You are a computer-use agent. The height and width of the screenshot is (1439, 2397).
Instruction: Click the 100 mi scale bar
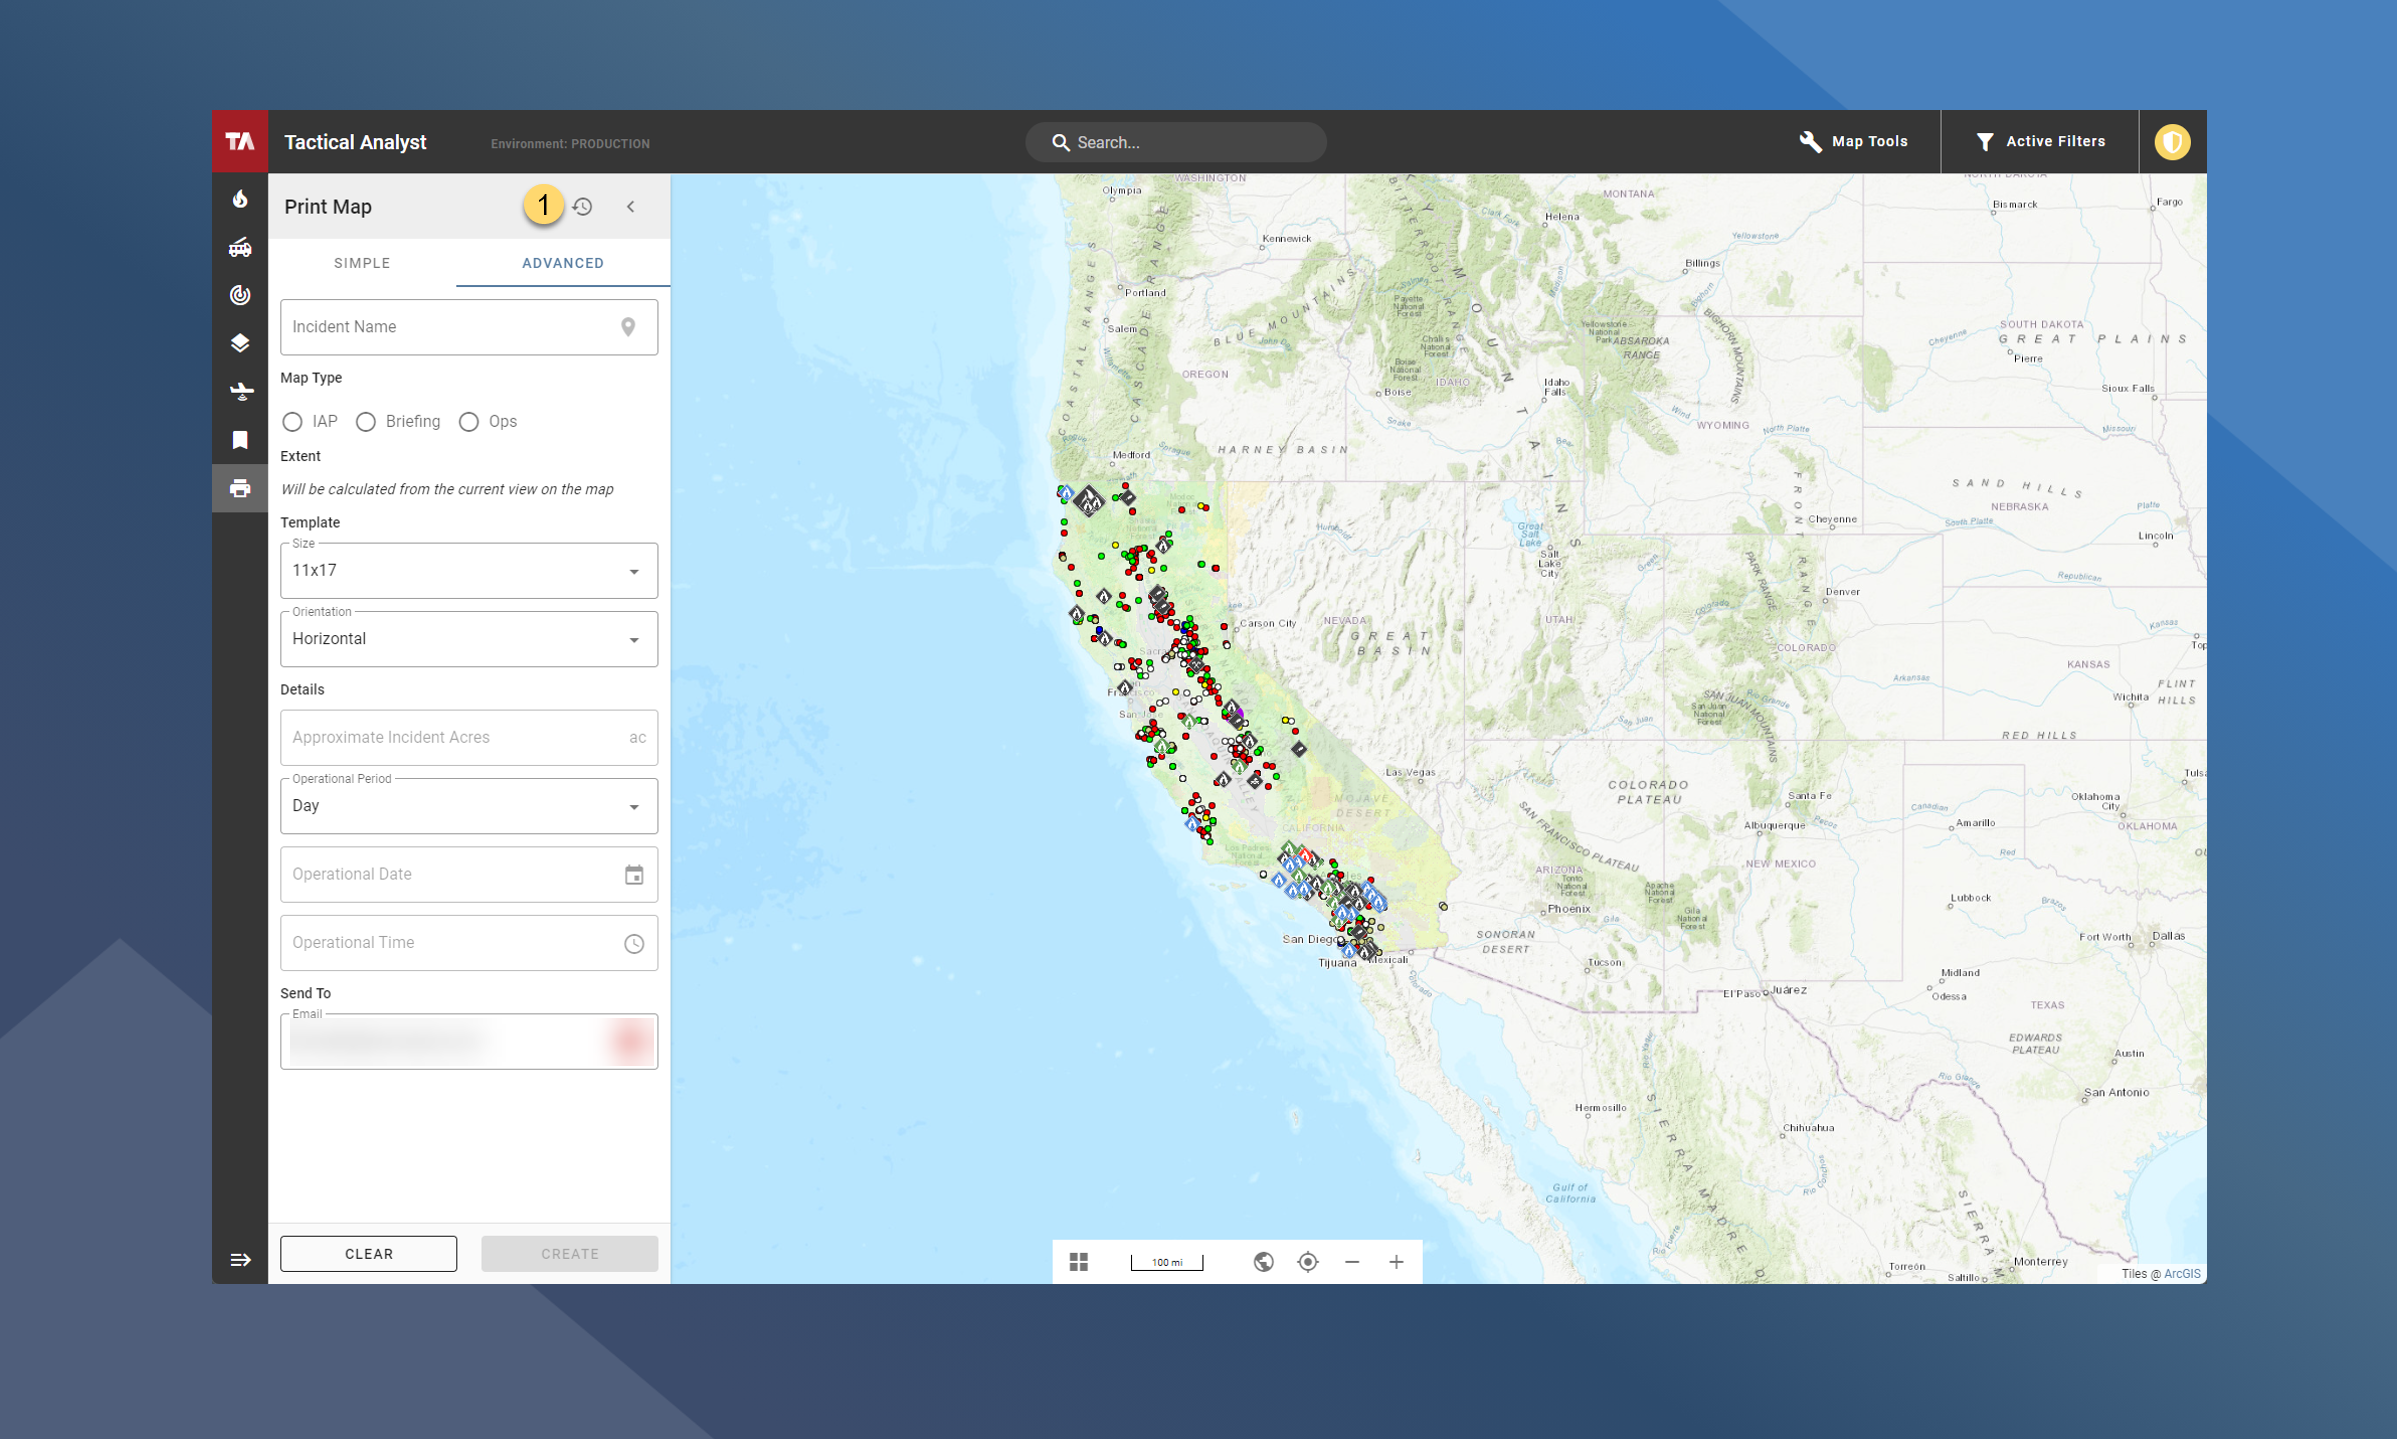pos(1167,1262)
